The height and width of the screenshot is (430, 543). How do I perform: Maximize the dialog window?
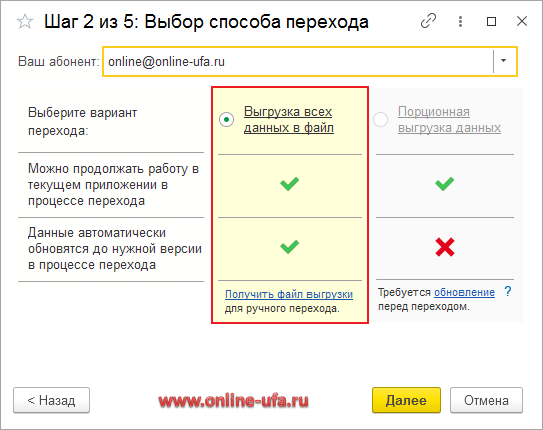click(x=491, y=21)
